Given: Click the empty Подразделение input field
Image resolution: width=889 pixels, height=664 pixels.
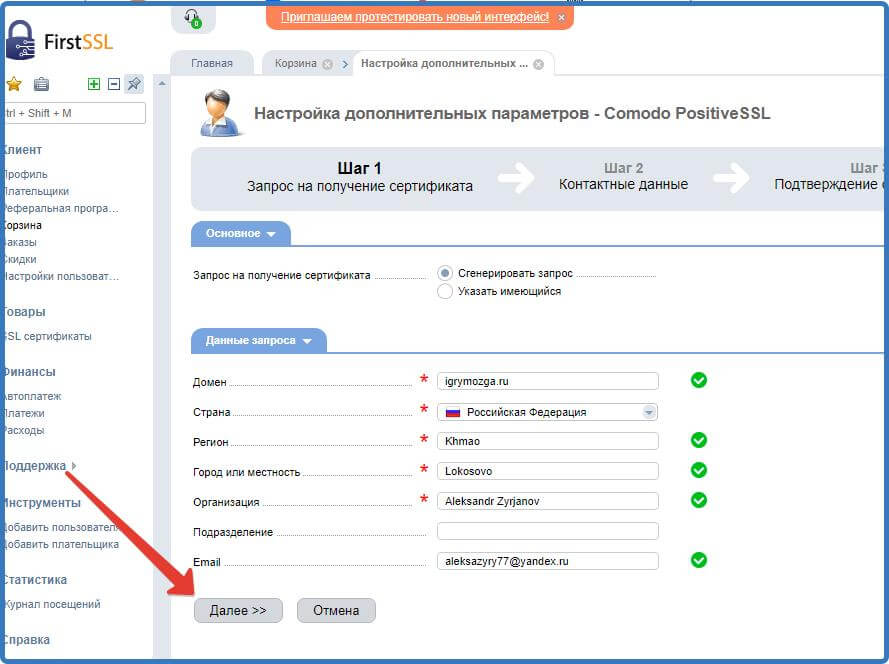Looking at the screenshot, I should [548, 531].
